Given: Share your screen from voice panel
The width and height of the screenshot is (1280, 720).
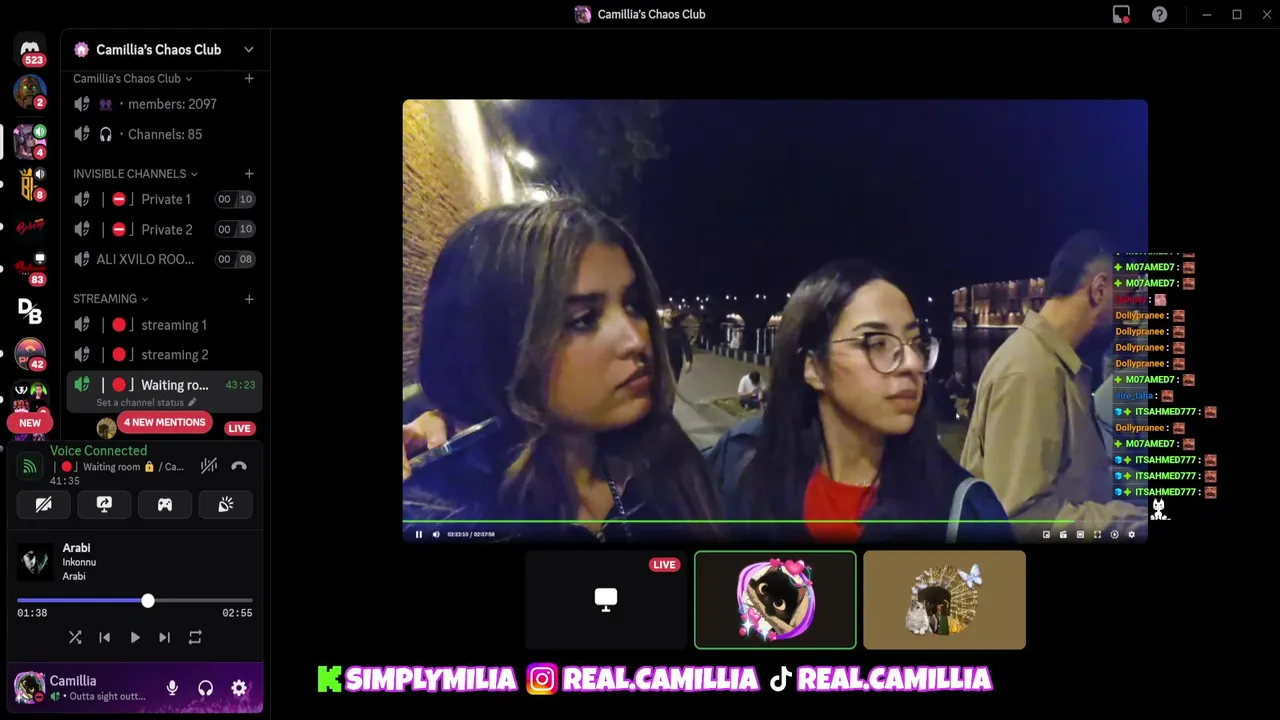Looking at the screenshot, I should [x=104, y=505].
